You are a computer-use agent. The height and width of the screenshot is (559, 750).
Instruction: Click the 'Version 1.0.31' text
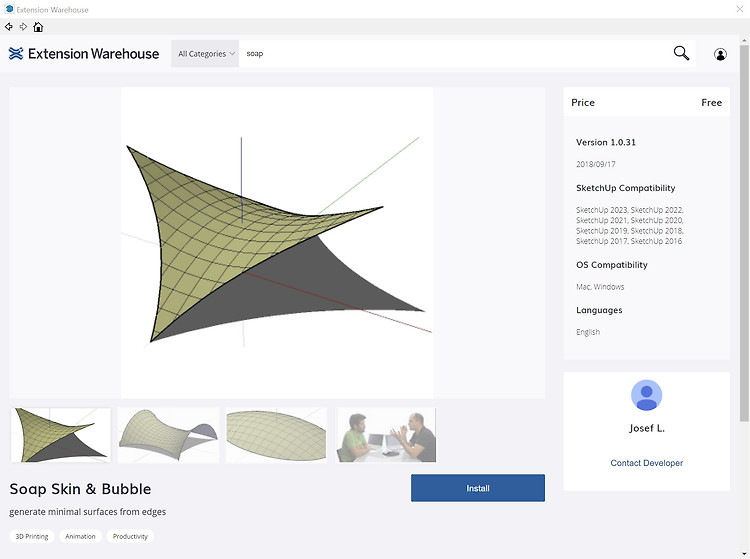point(606,142)
